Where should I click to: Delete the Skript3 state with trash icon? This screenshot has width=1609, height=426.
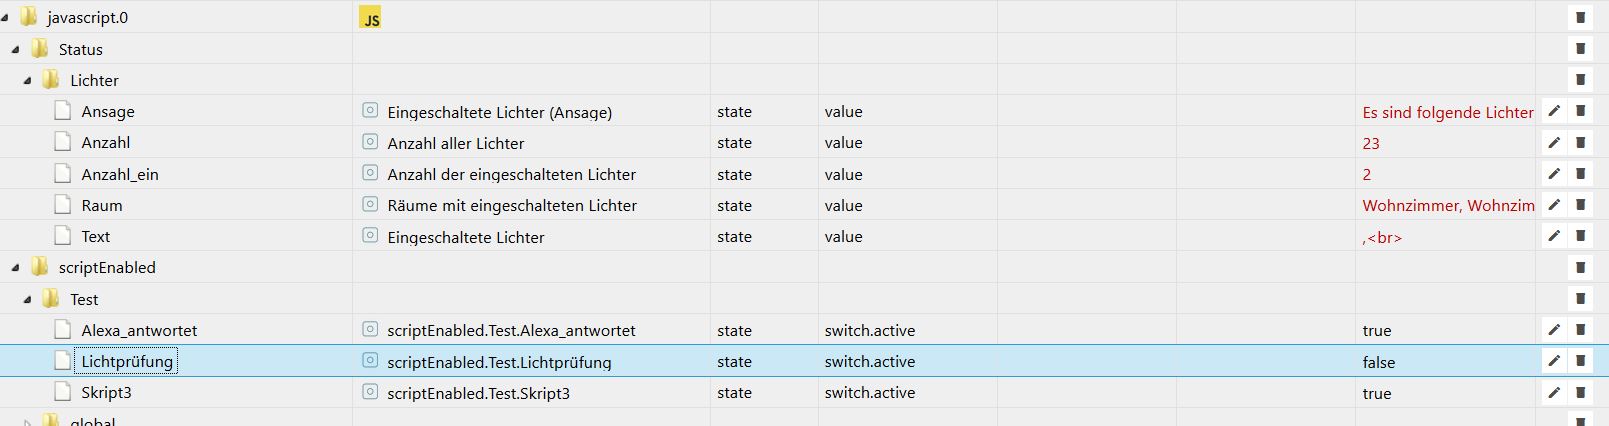click(x=1580, y=393)
